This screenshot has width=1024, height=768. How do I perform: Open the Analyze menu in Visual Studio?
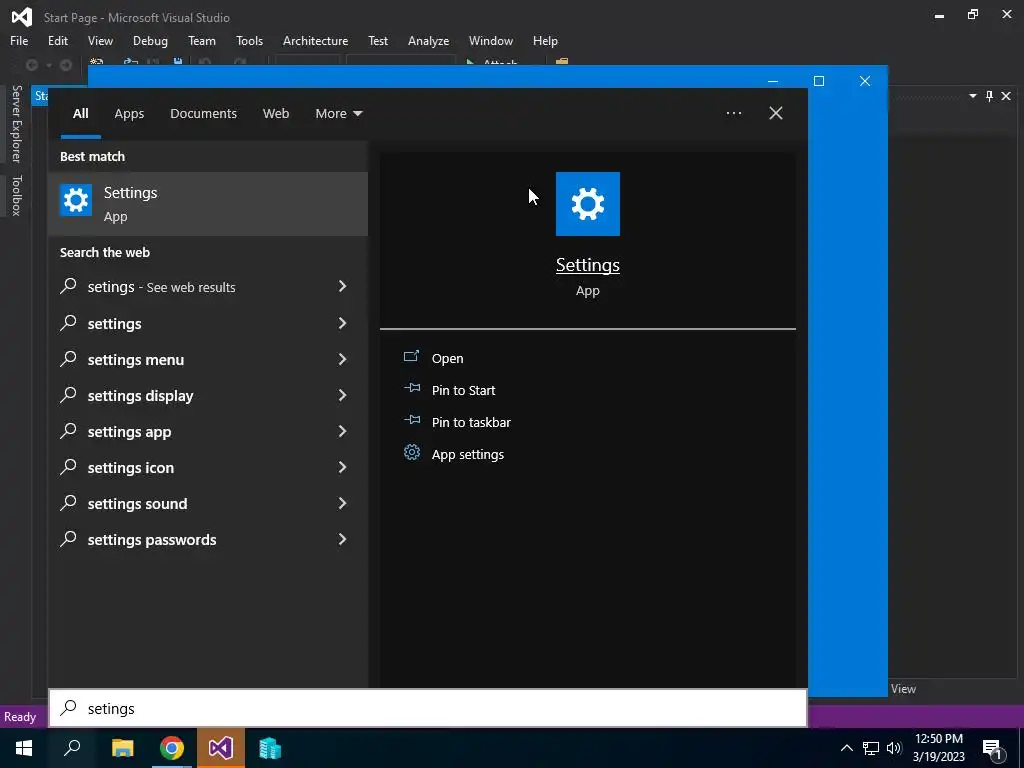[x=428, y=40]
